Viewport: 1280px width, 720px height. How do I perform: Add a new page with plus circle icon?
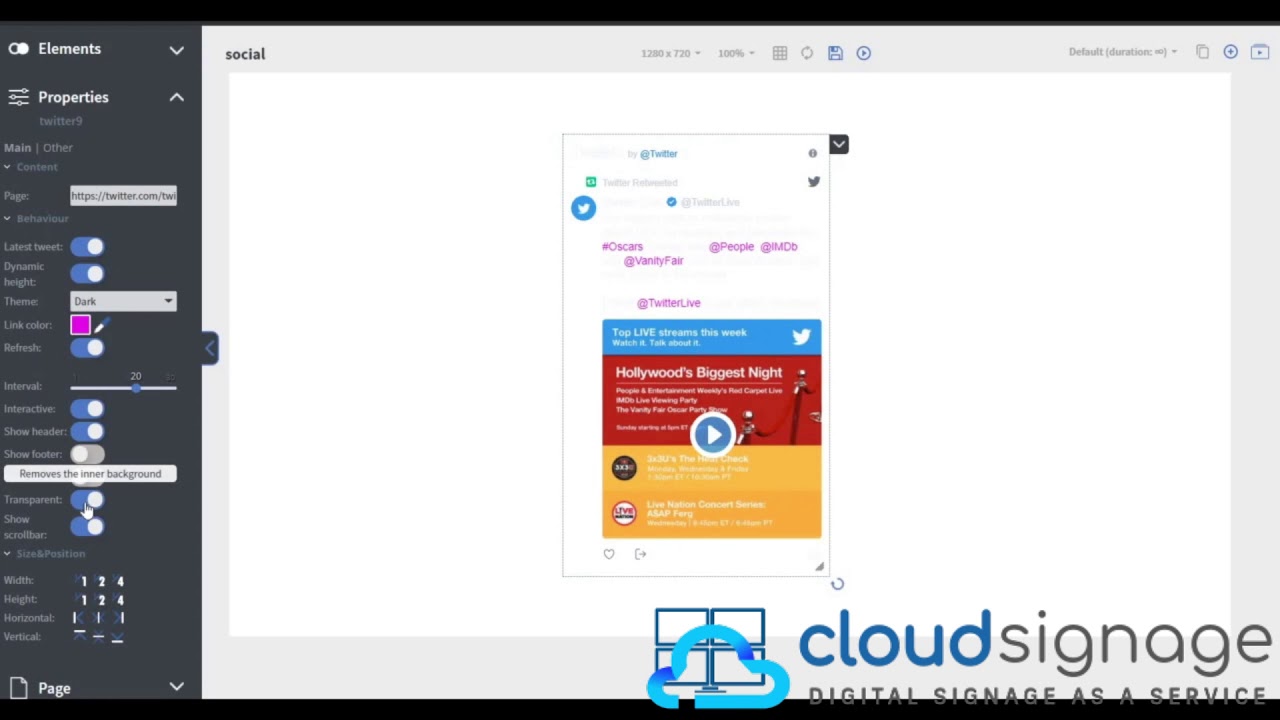pyautogui.click(x=1231, y=52)
